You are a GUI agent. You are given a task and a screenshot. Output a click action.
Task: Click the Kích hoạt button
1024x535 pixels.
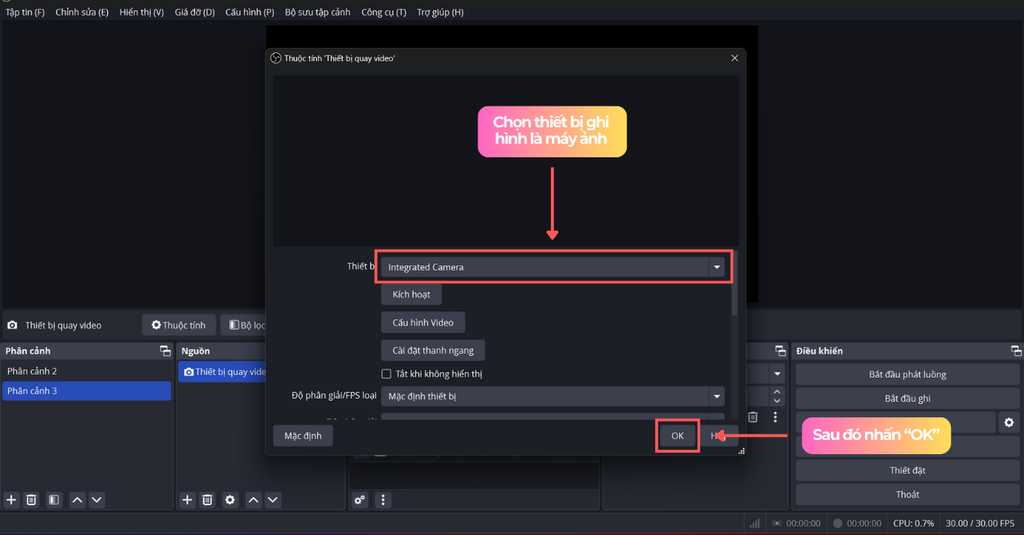411,295
